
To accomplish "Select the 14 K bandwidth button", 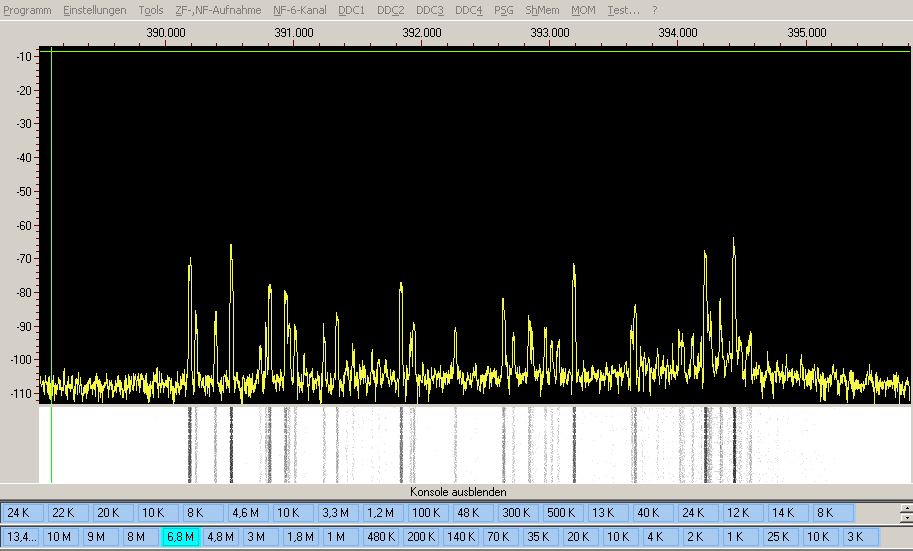I will pyautogui.click(x=790, y=513).
